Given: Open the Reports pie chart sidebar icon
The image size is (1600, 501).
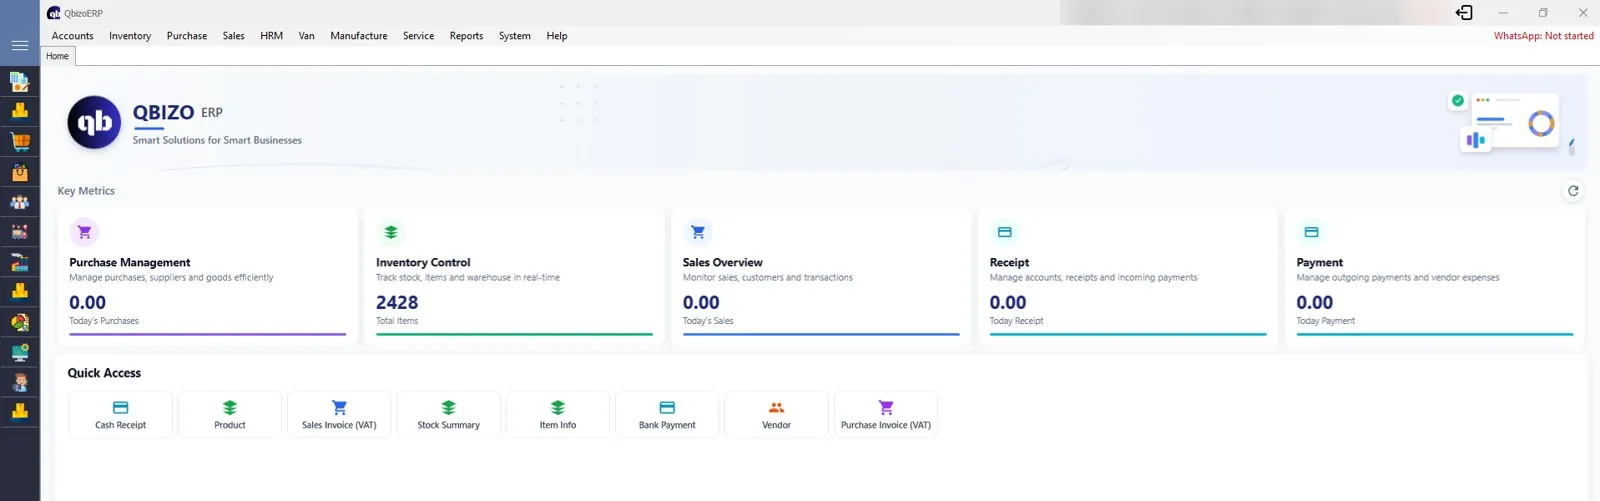Looking at the screenshot, I should click(19, 322).
